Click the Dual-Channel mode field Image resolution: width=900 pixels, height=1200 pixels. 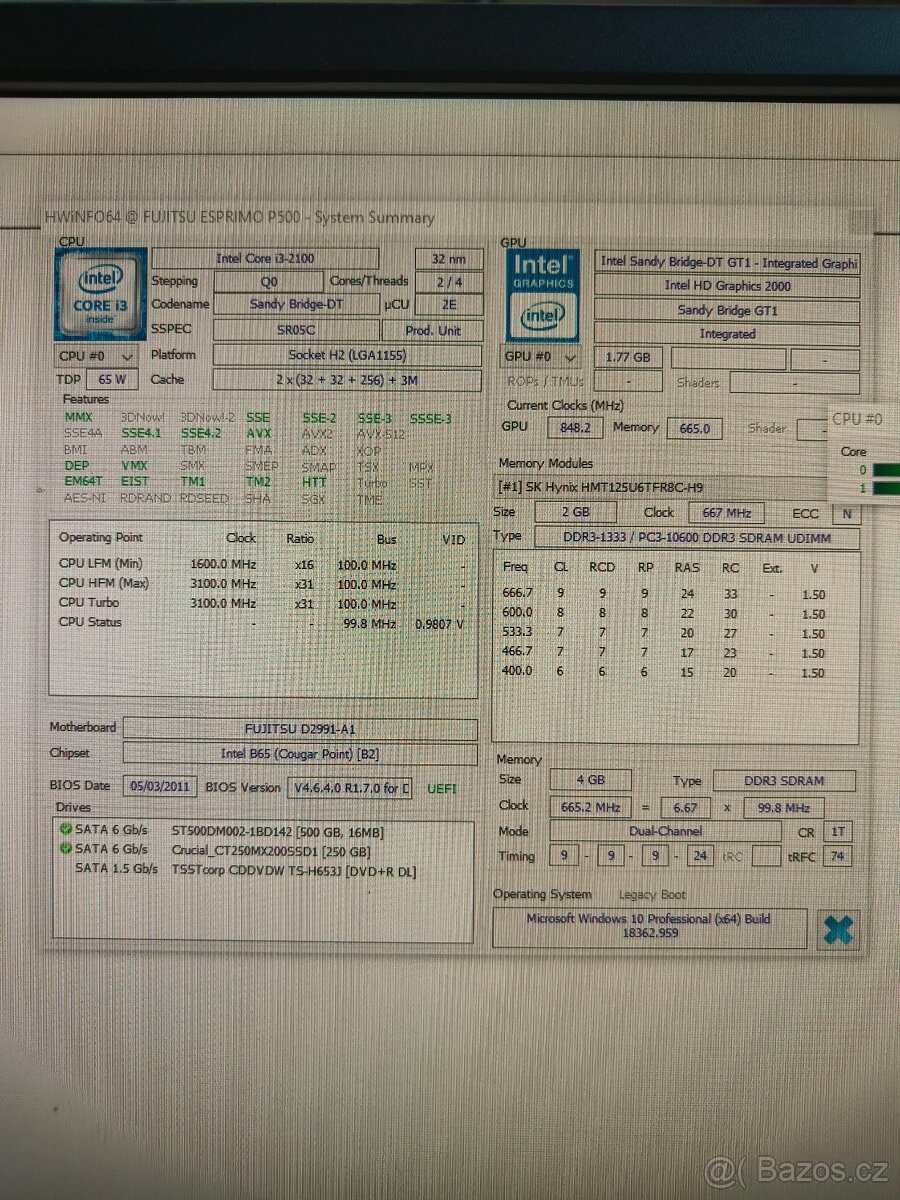coord(665,831)
